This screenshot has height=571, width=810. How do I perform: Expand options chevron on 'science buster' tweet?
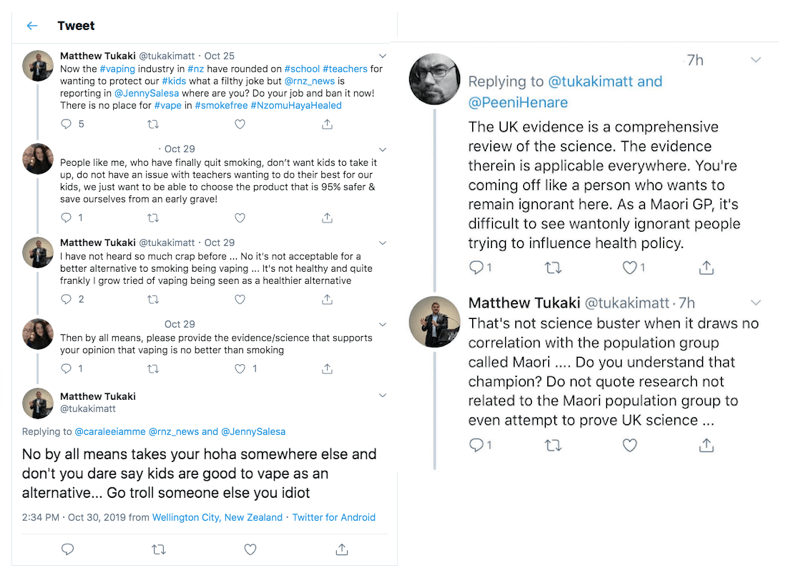pyautogui.click(x=756, y=302)
